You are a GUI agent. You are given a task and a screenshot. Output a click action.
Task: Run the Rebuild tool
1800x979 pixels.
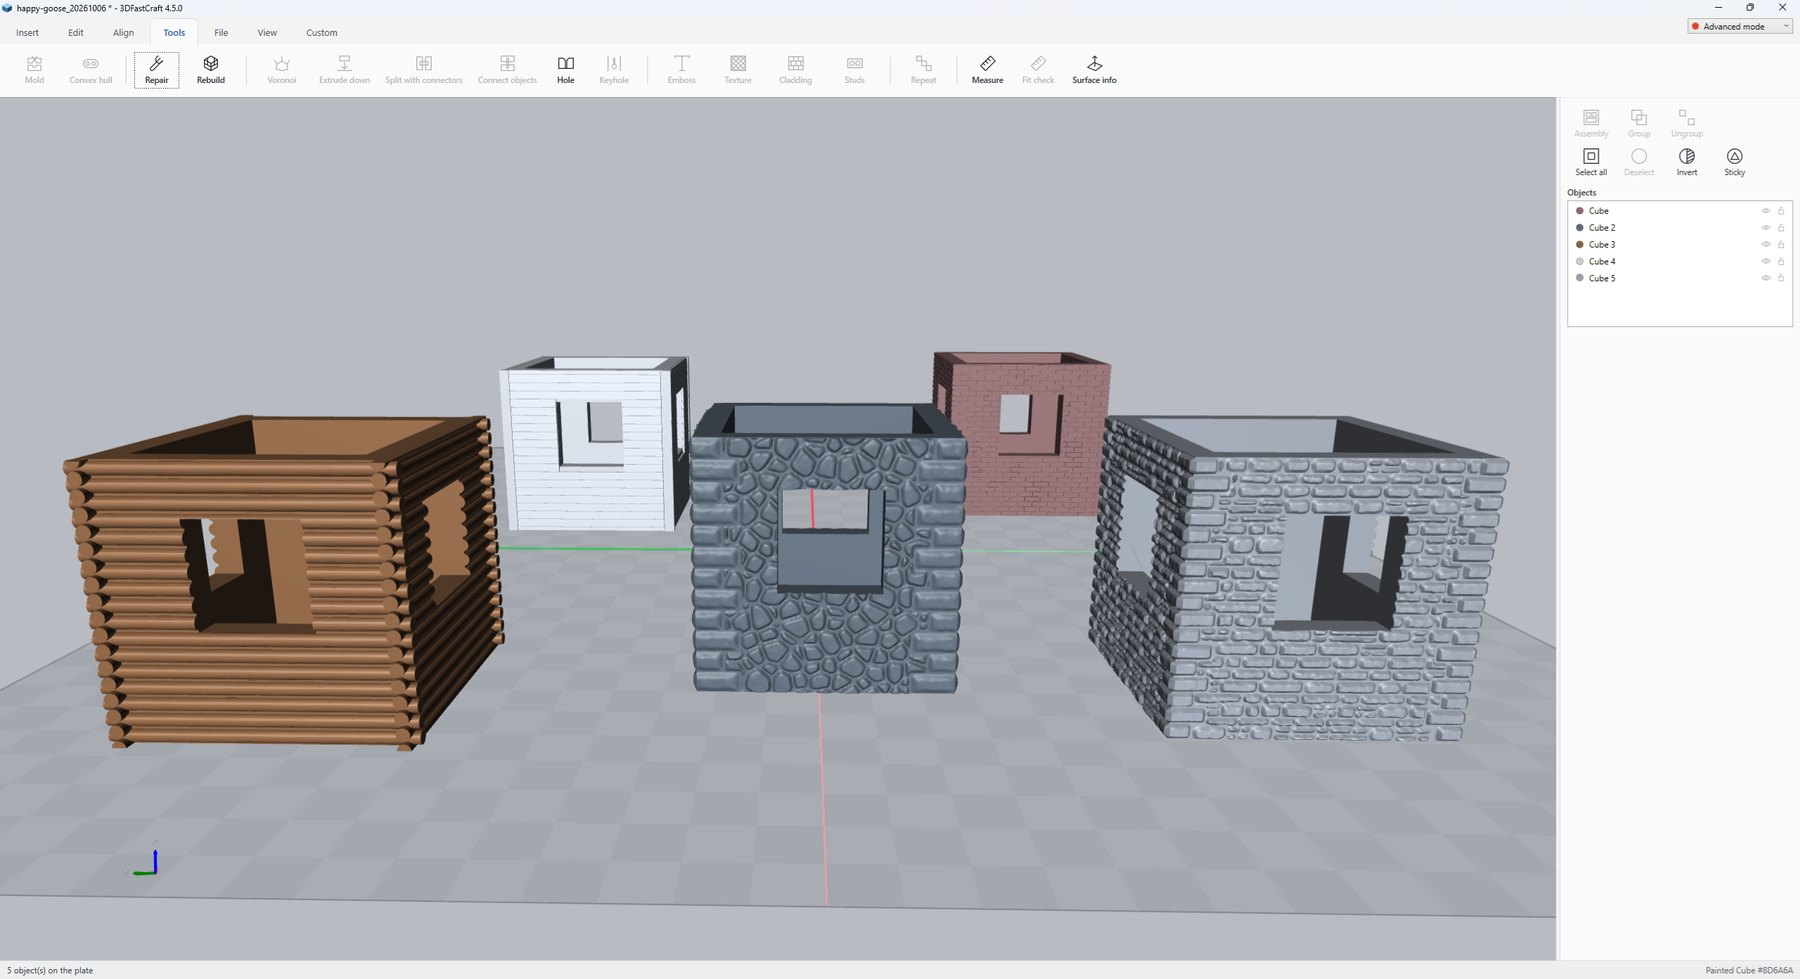pyautogui.click(x=211, y=70)
